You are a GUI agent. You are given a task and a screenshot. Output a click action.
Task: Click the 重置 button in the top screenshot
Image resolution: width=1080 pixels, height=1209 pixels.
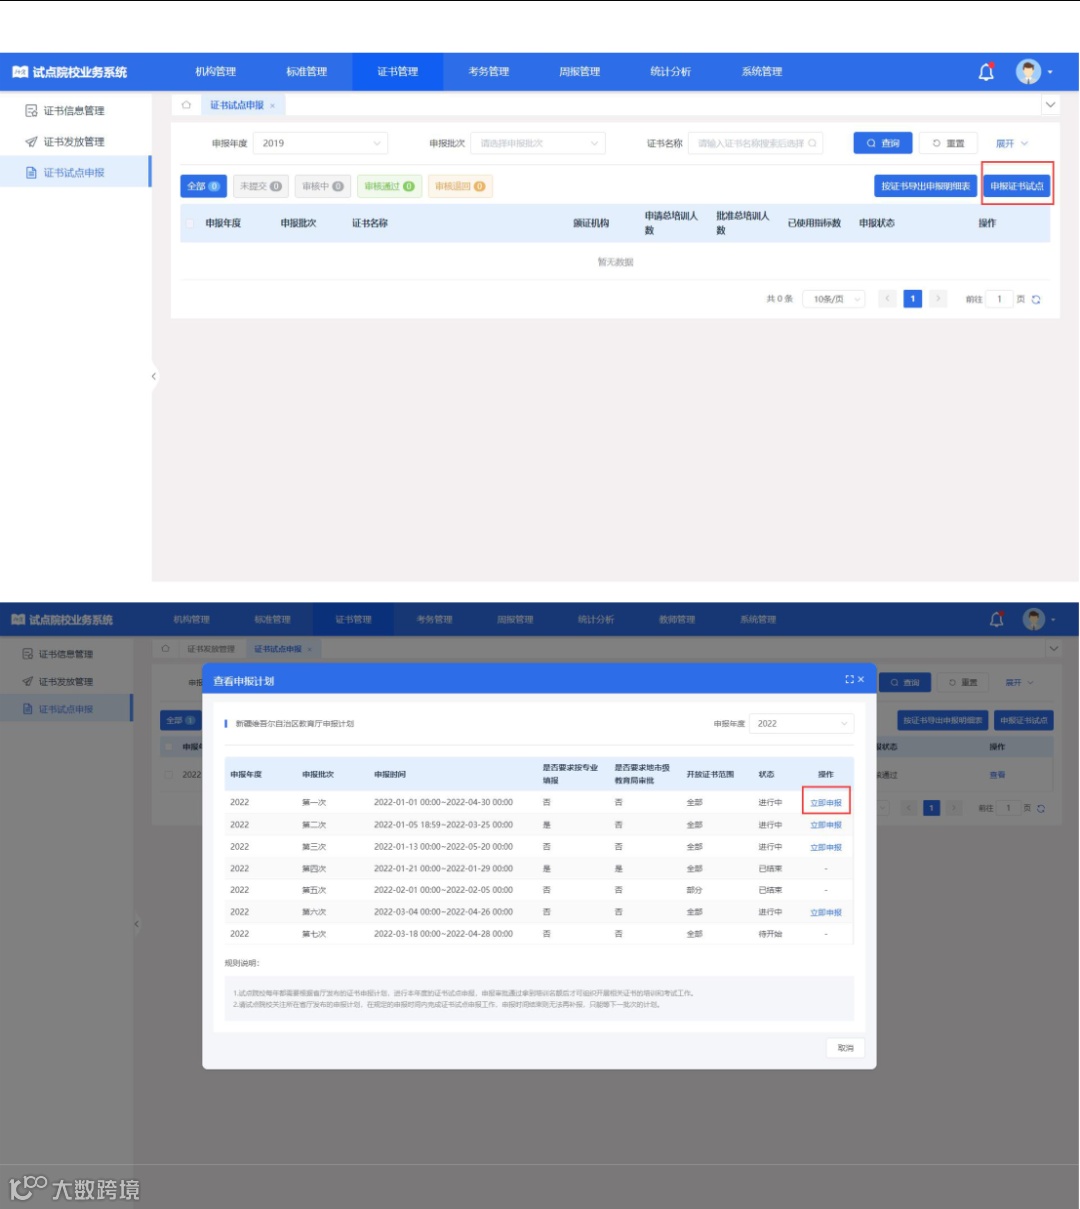tap(948, 144)
